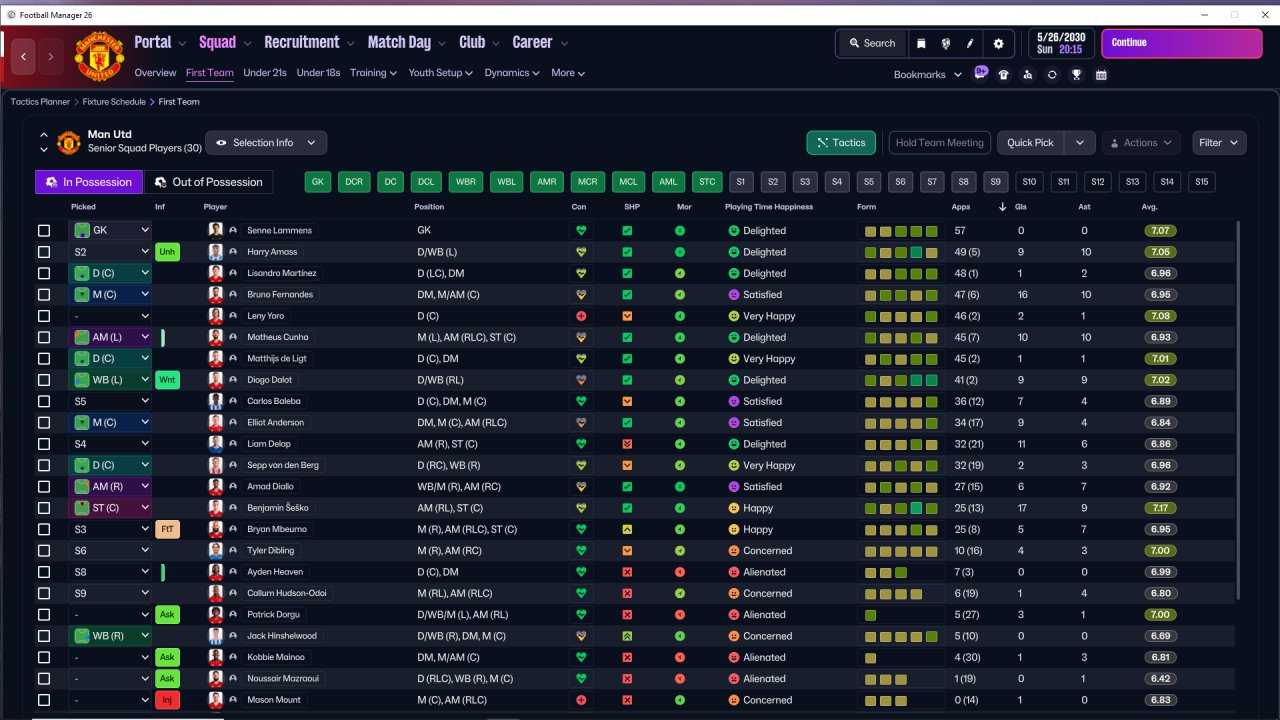Click the pencil edit icon

click(970, 44)
